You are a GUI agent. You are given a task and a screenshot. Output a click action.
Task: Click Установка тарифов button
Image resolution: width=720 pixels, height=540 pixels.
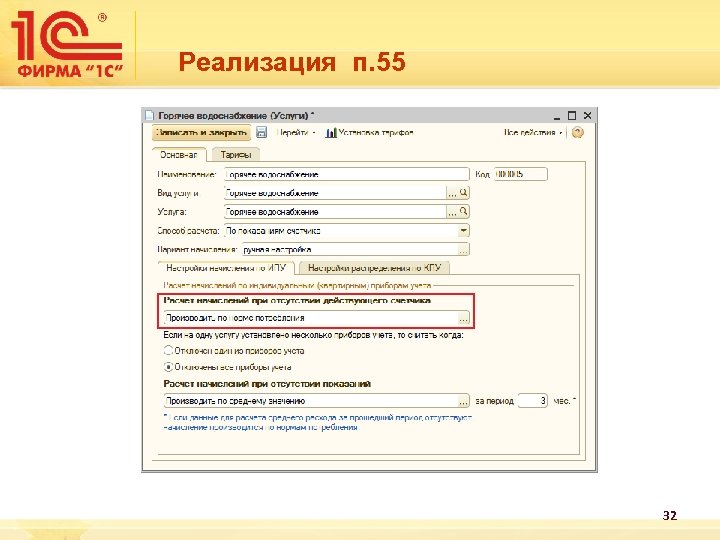370,133
